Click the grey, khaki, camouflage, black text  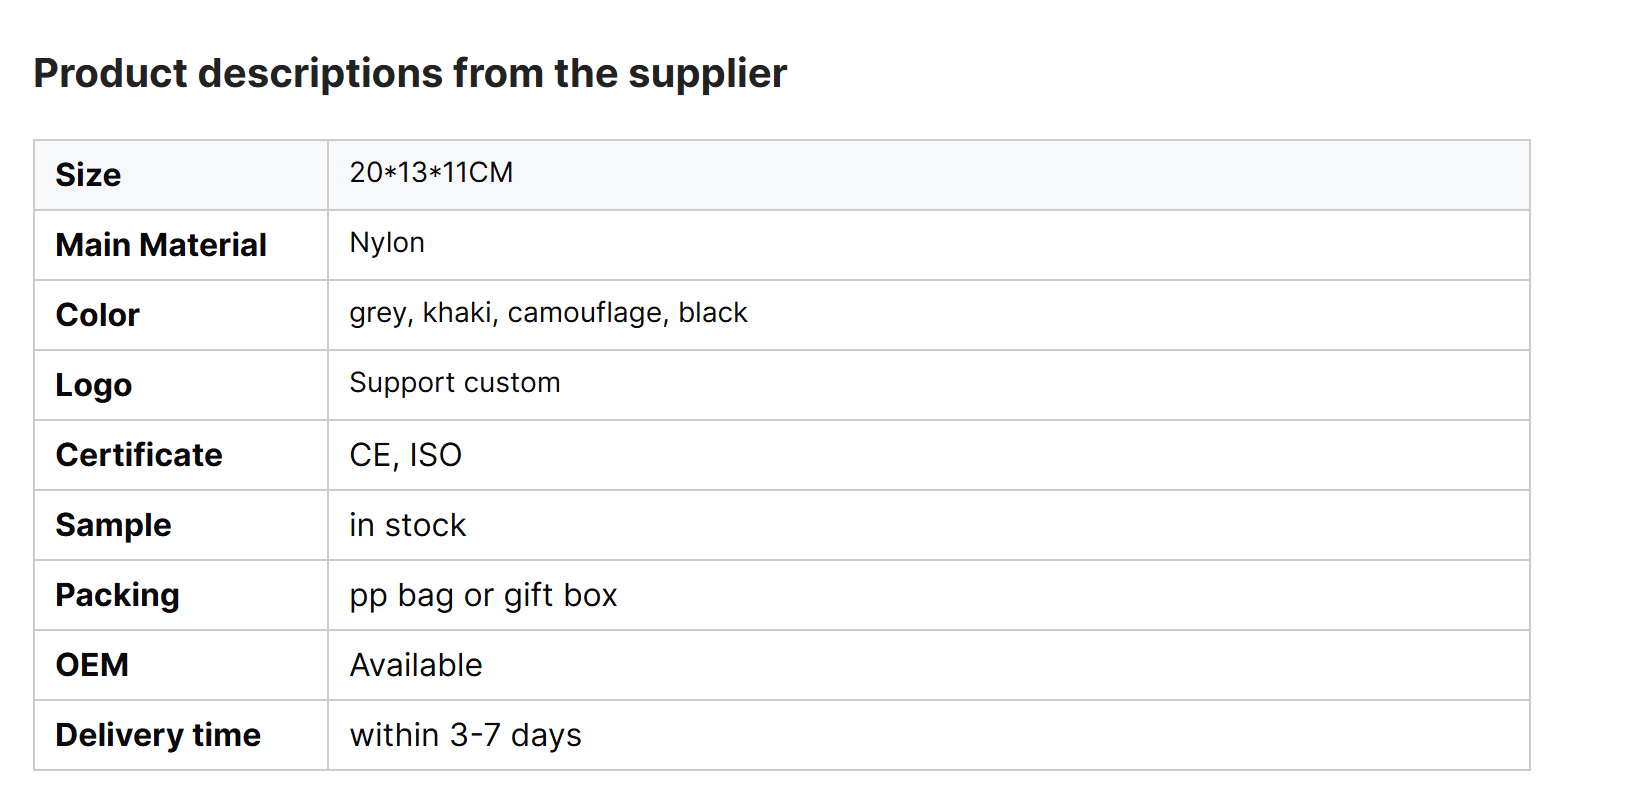[x=548, y=313]
